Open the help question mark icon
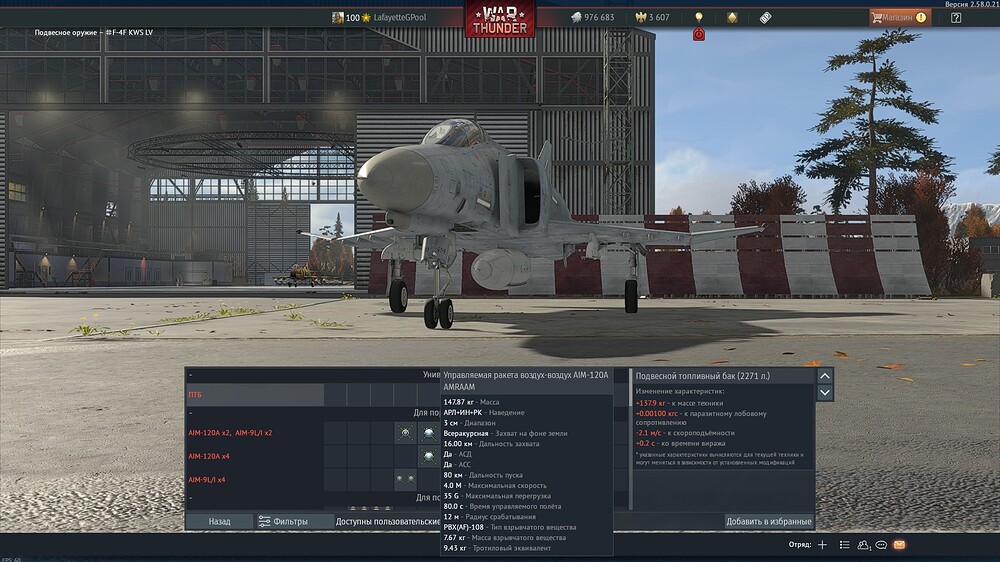The image size is (1000, 562). point(956,18)
